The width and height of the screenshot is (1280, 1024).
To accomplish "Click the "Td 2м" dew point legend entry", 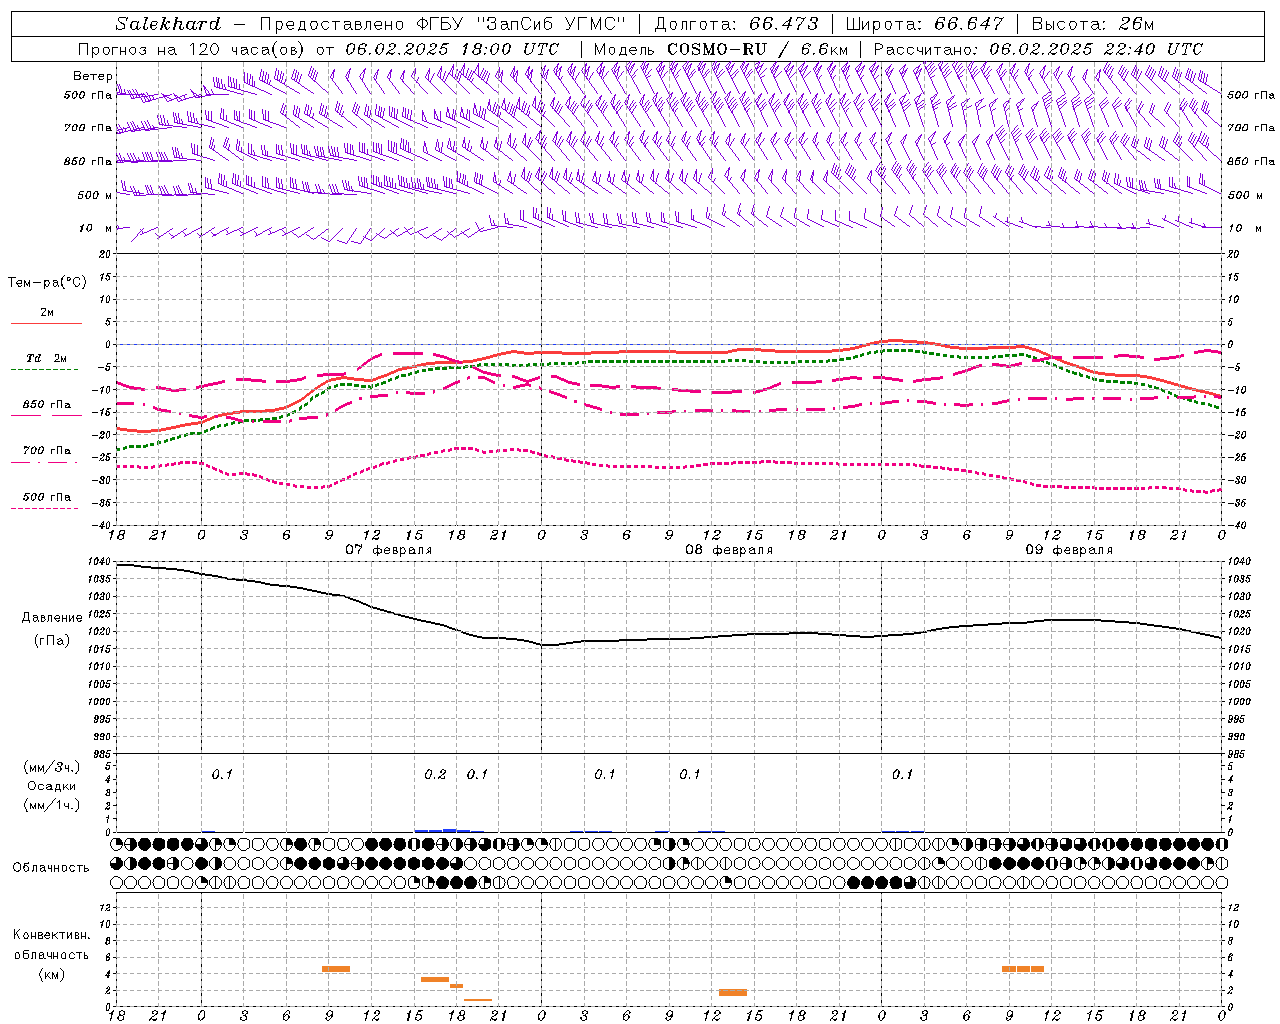I will pos(47,358).
